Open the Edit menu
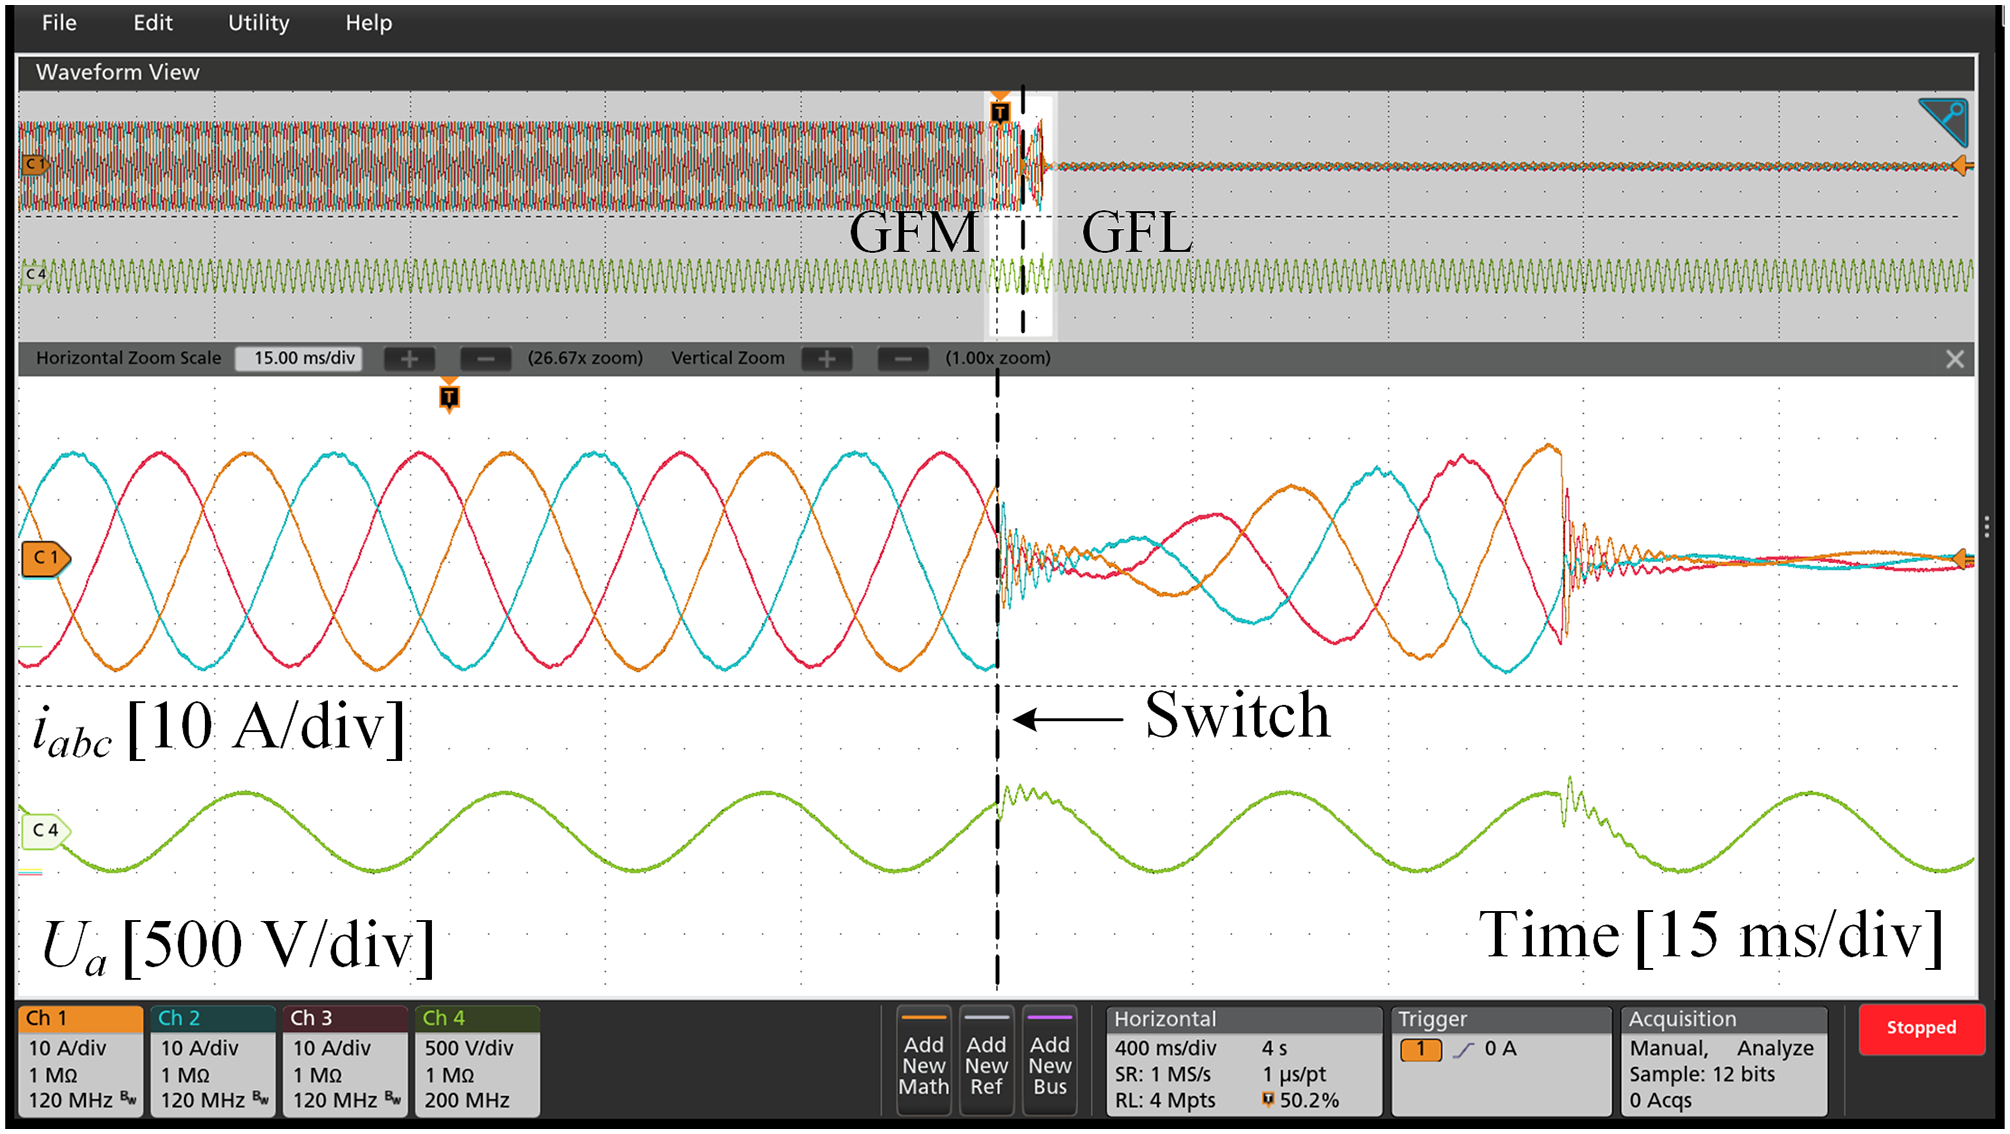This screenshot has width=2010, height=1134. click(x=153, y=23)
